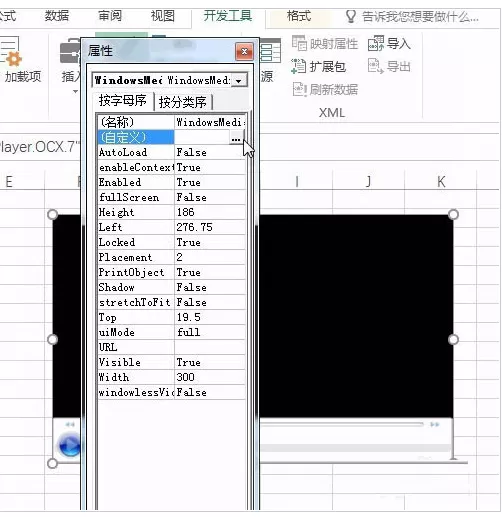
Task: Open the 格式 ribbon tab
Action: point(299,16)
